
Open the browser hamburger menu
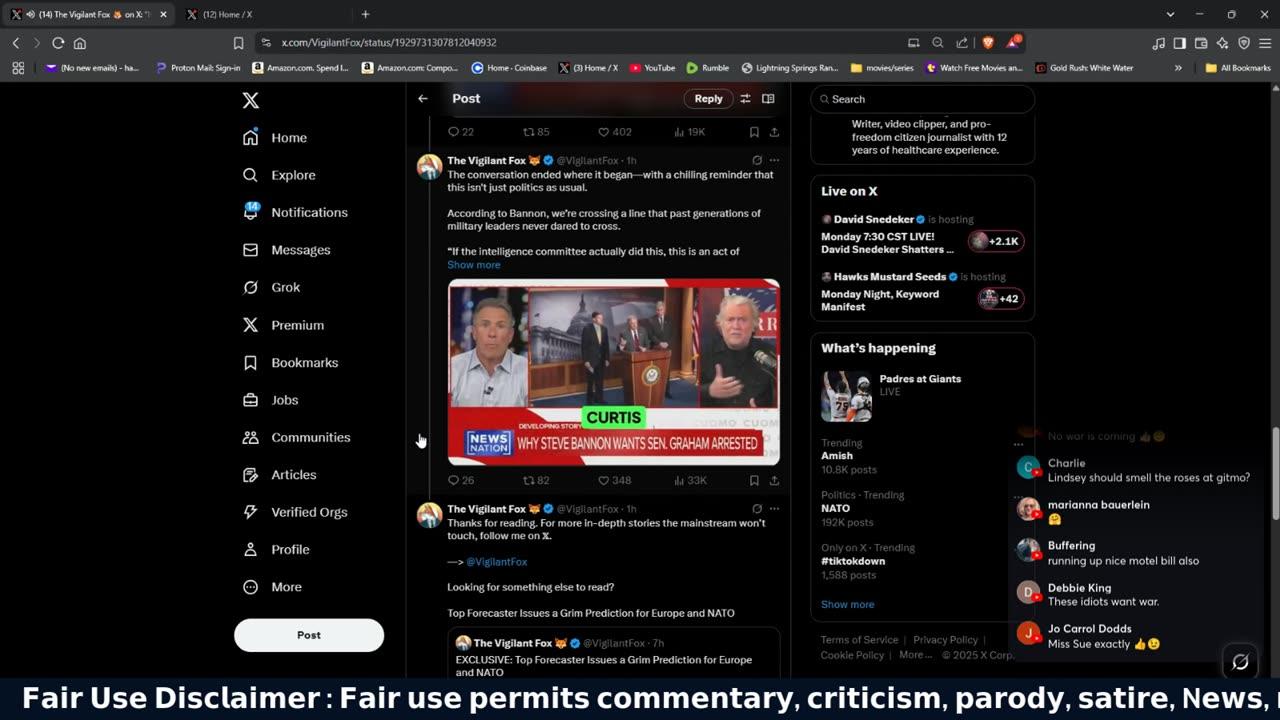tap(1264, 43)
